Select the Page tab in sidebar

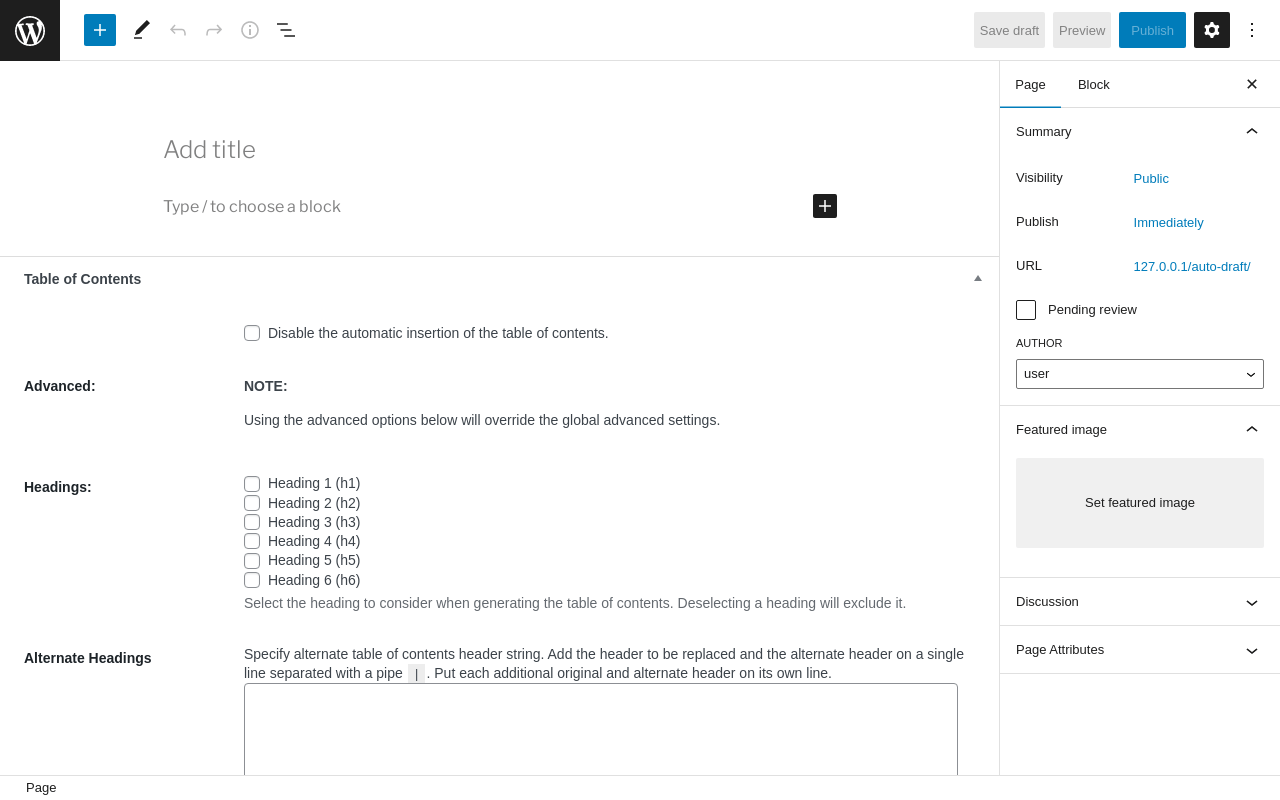[x=1030, y=85]
